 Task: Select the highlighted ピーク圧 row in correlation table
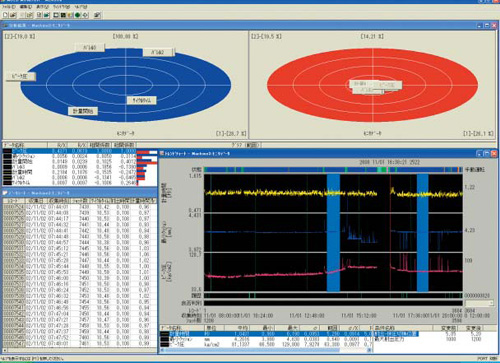pyautogui.click(x=69, y=151)
